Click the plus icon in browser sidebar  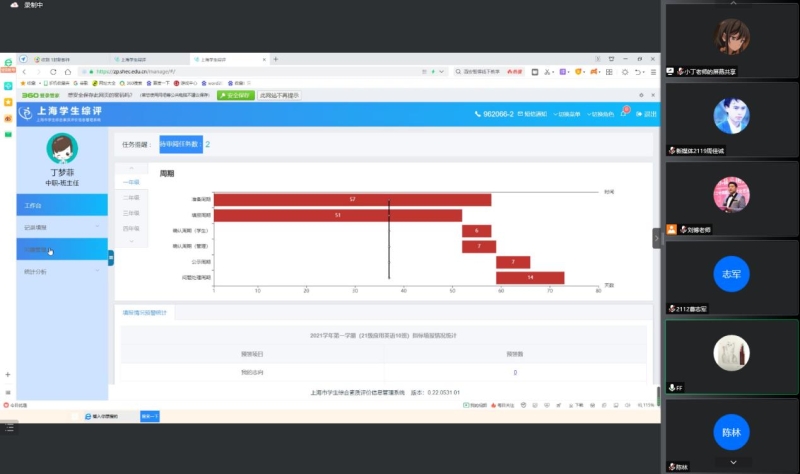click(8, 375)
